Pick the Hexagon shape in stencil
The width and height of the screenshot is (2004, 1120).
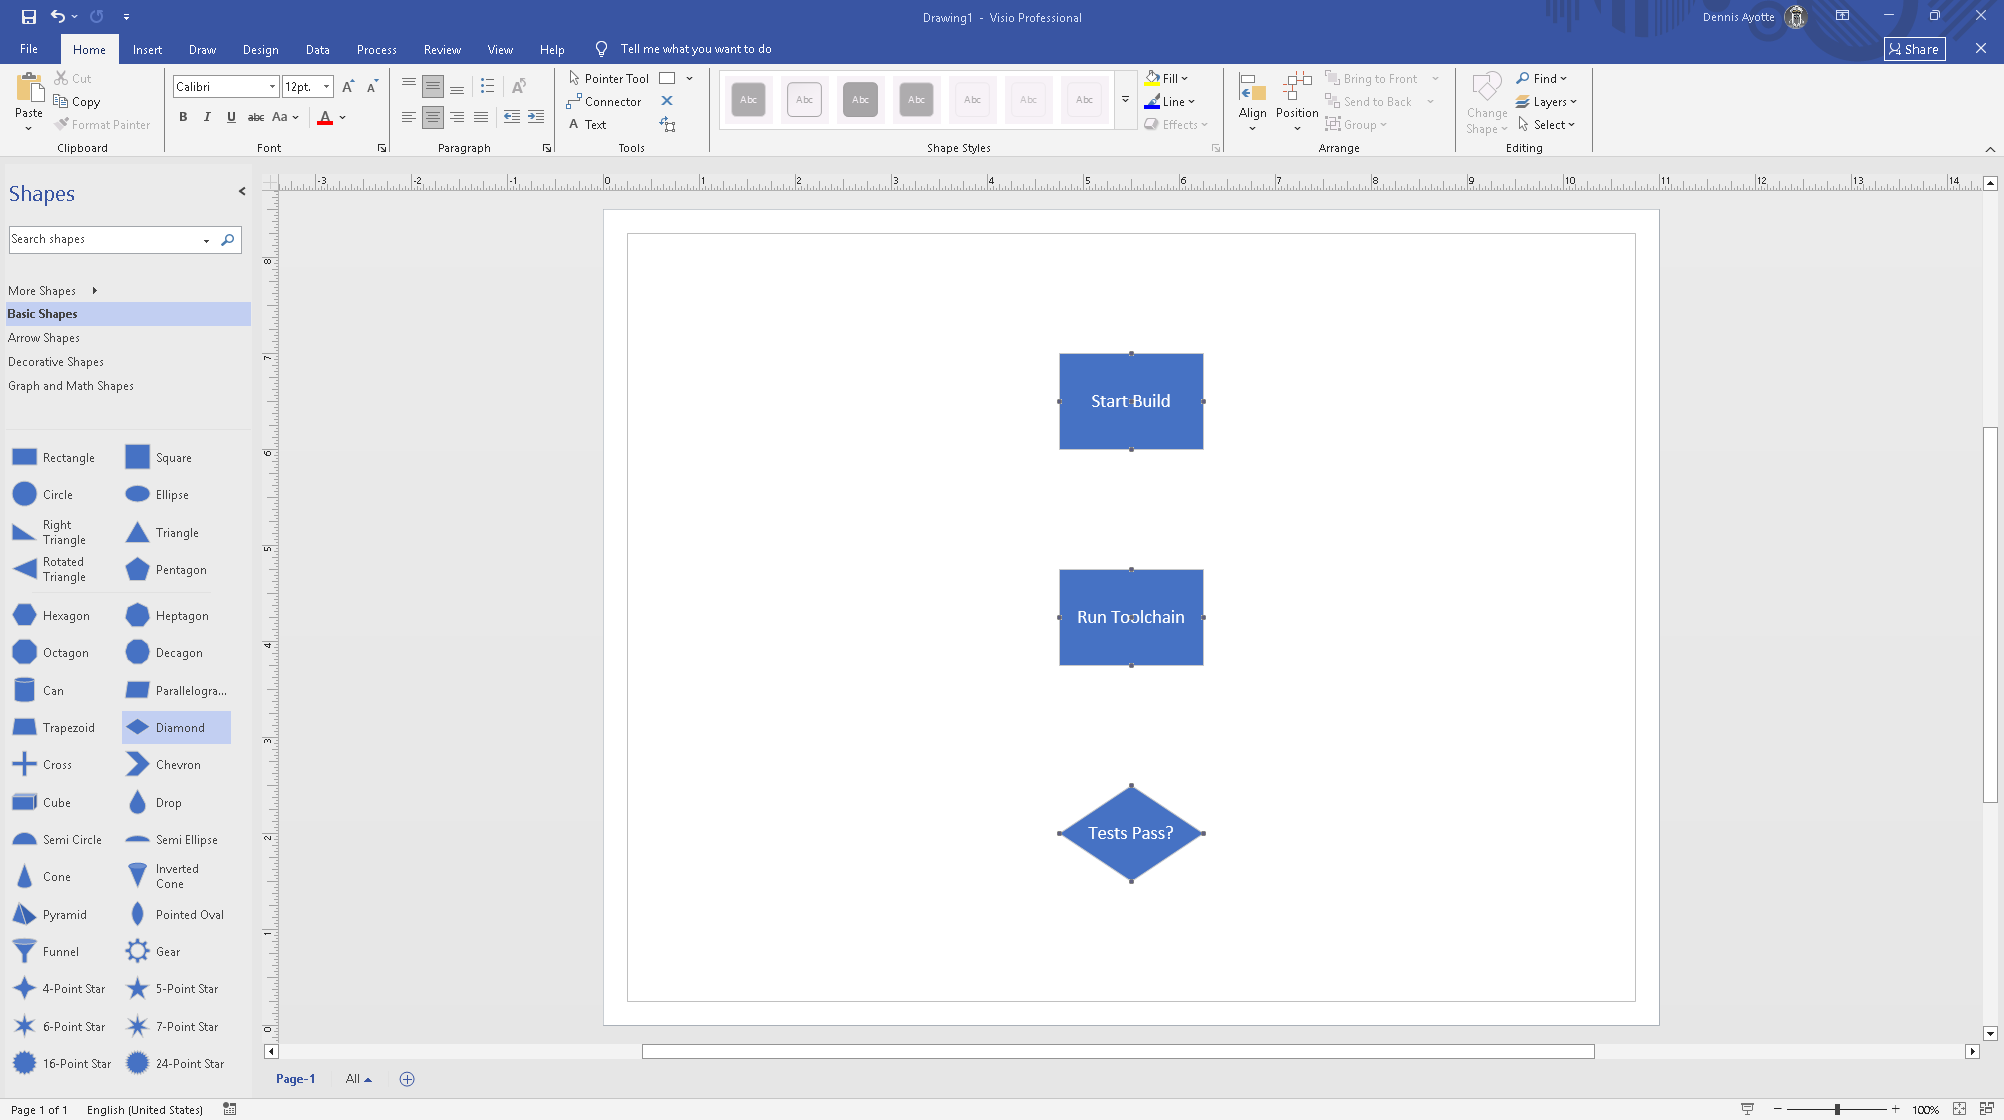[51, 615]
